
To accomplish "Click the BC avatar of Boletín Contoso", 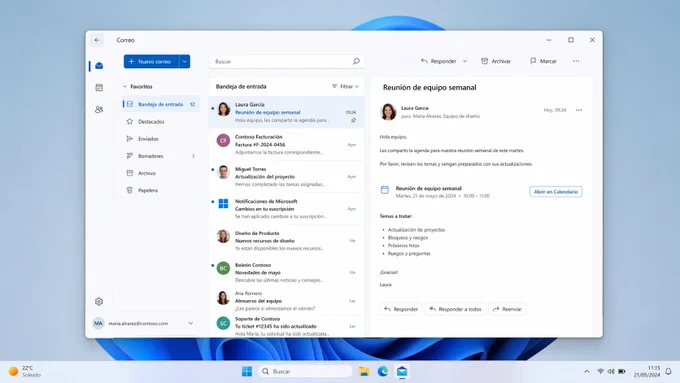I will click(223, 268).
